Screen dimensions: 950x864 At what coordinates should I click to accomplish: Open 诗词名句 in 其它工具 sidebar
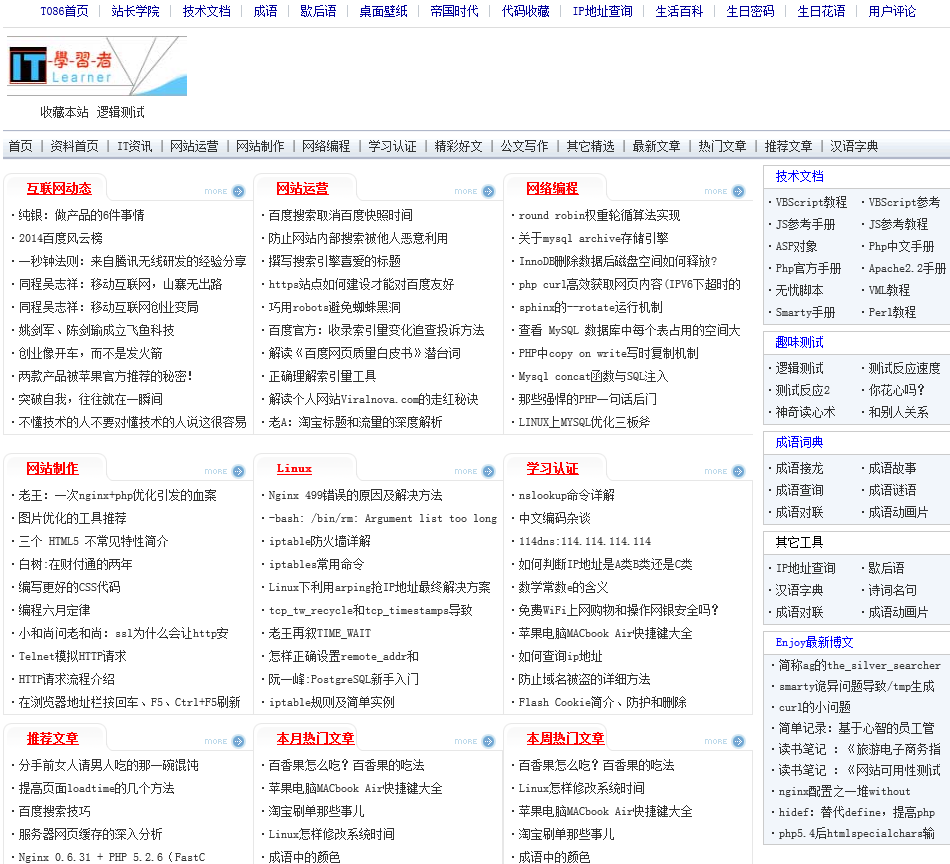(892, 590)
